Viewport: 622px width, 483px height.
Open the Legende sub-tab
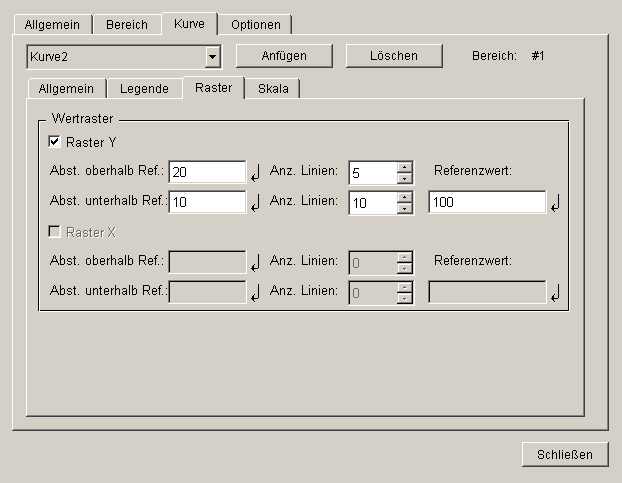coord(144,88)
